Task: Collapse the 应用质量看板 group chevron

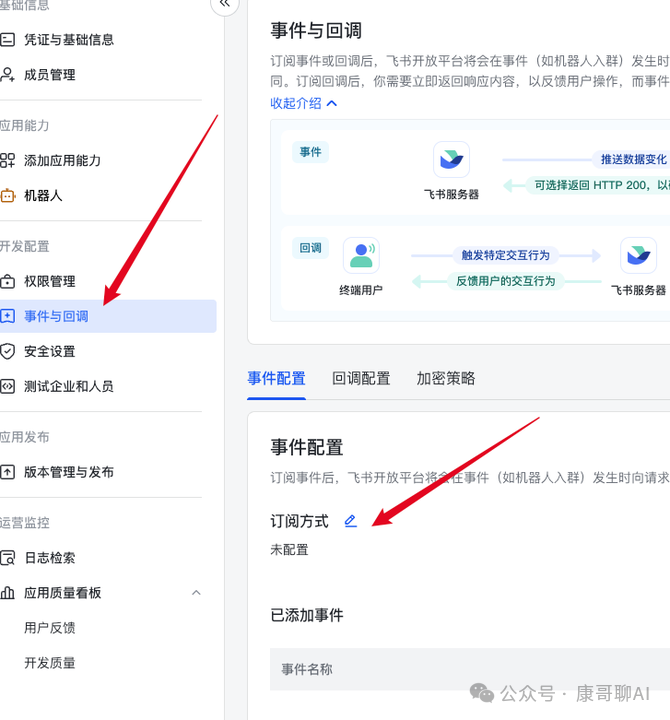Action: click(196, 592)
